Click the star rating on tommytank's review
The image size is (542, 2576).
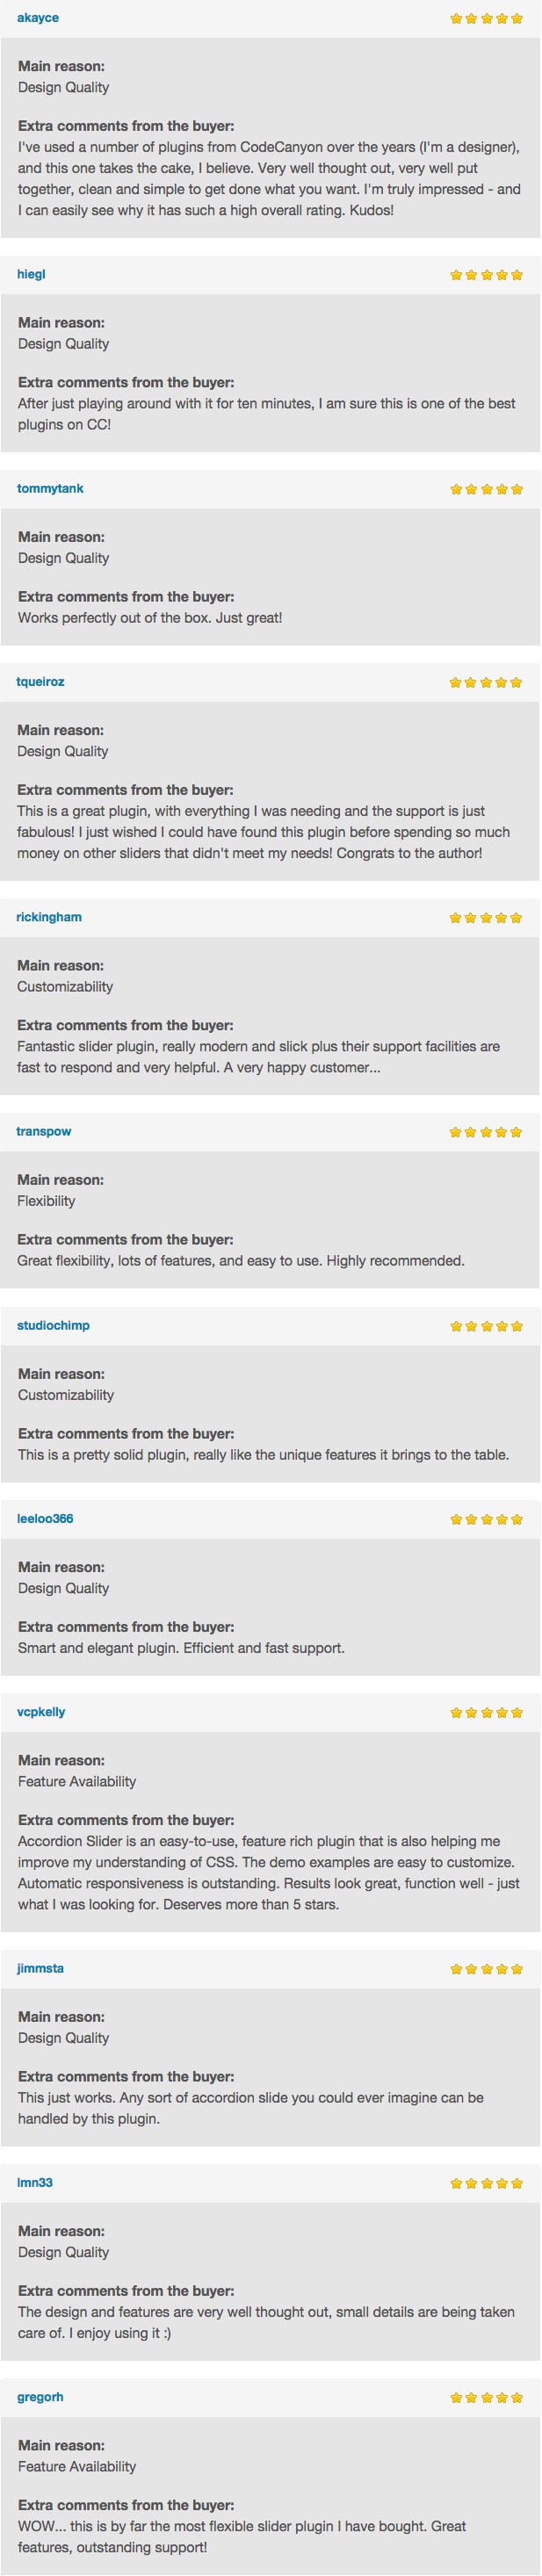tap(486, 489)
